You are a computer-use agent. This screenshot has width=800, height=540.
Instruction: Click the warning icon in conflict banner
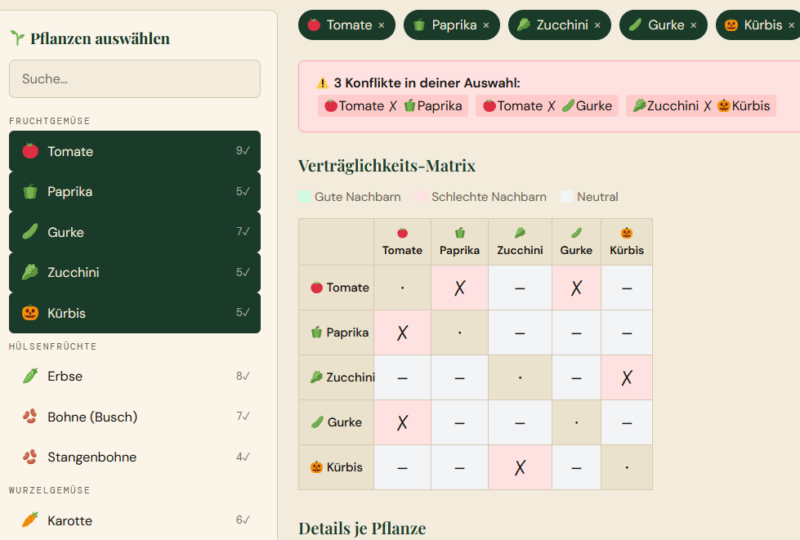(322, 83)
